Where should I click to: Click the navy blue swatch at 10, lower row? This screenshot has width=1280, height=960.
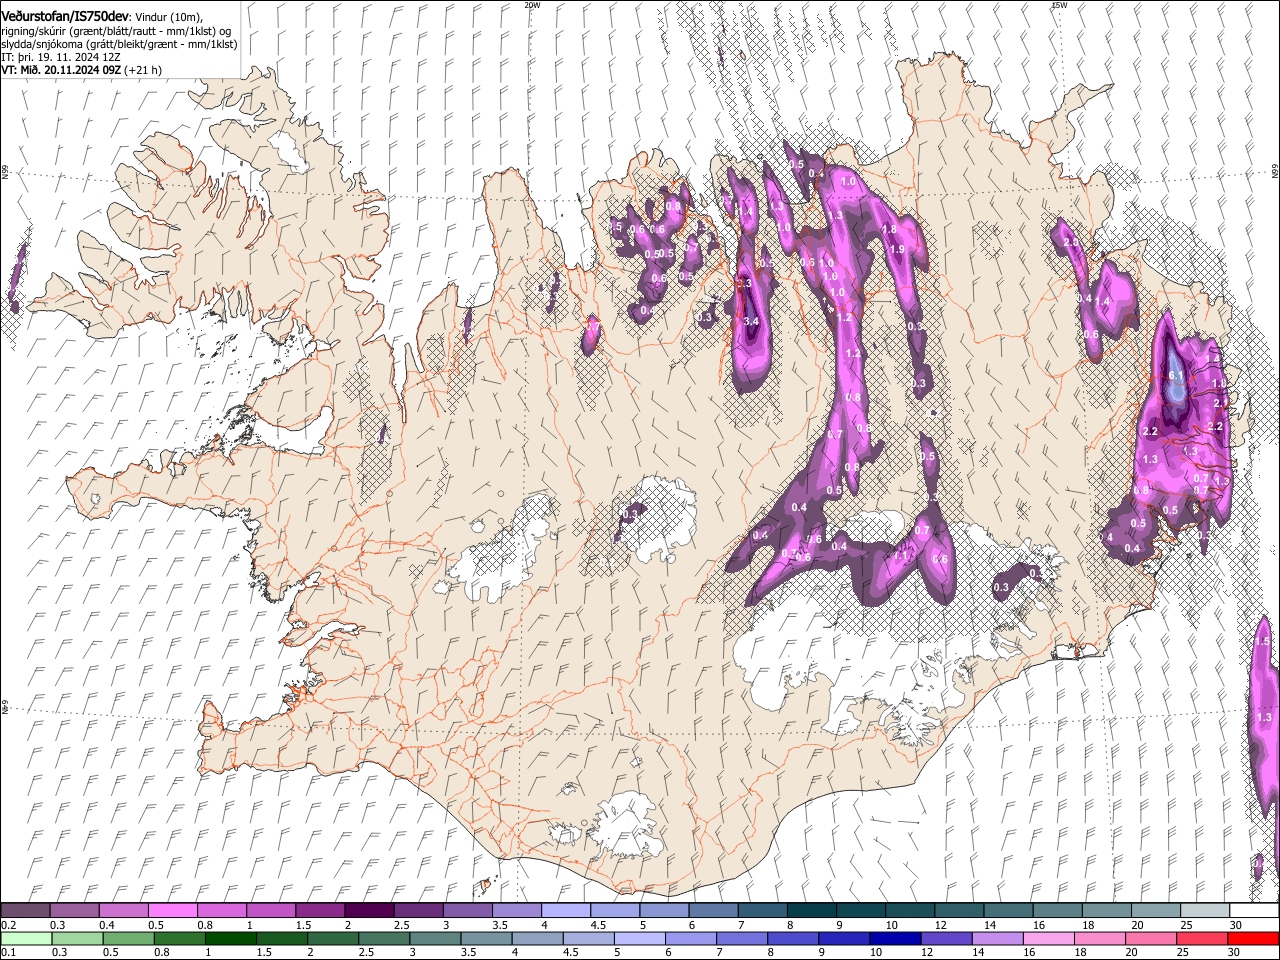(x=895, y=939)
